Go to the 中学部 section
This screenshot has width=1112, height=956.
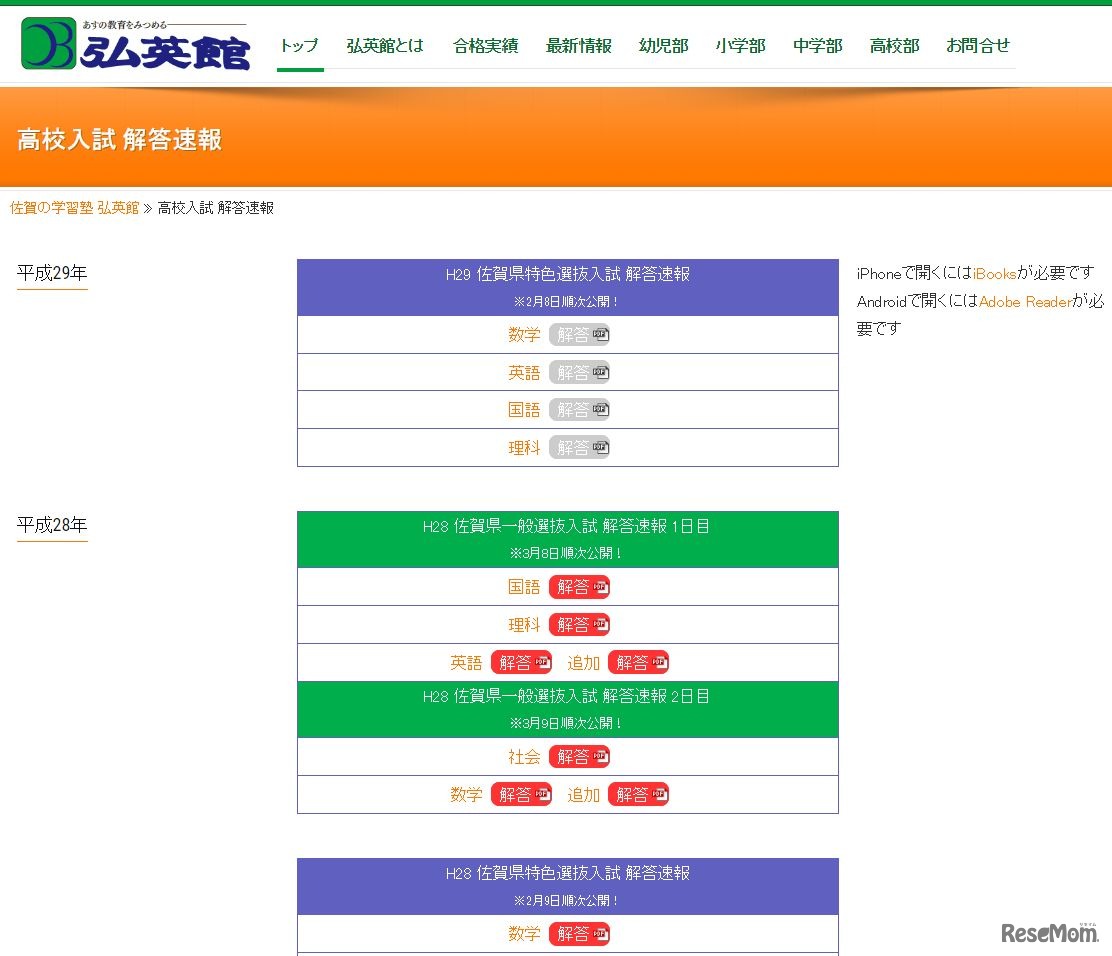pyautogui.click(x=817, y=45)
